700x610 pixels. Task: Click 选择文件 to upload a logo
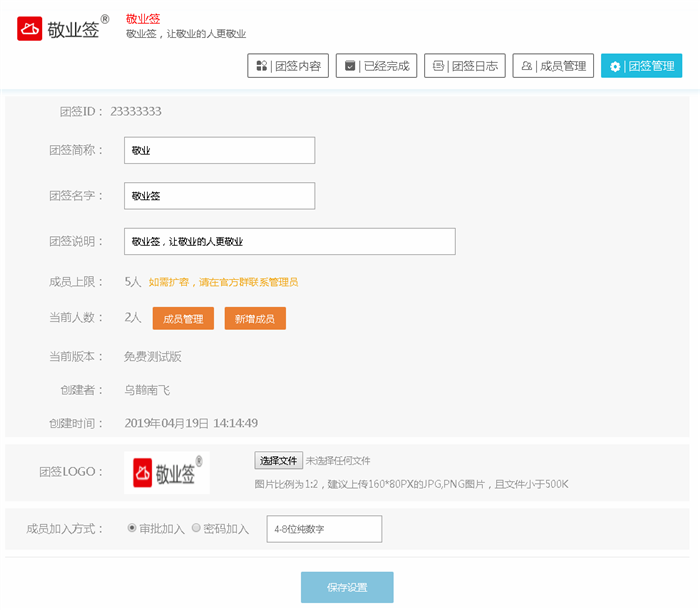point(279,460)
